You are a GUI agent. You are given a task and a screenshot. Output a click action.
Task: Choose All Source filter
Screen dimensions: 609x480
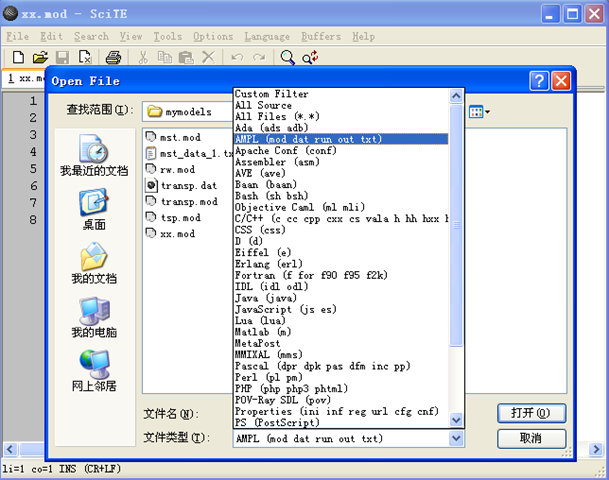[x=341, y=105]
